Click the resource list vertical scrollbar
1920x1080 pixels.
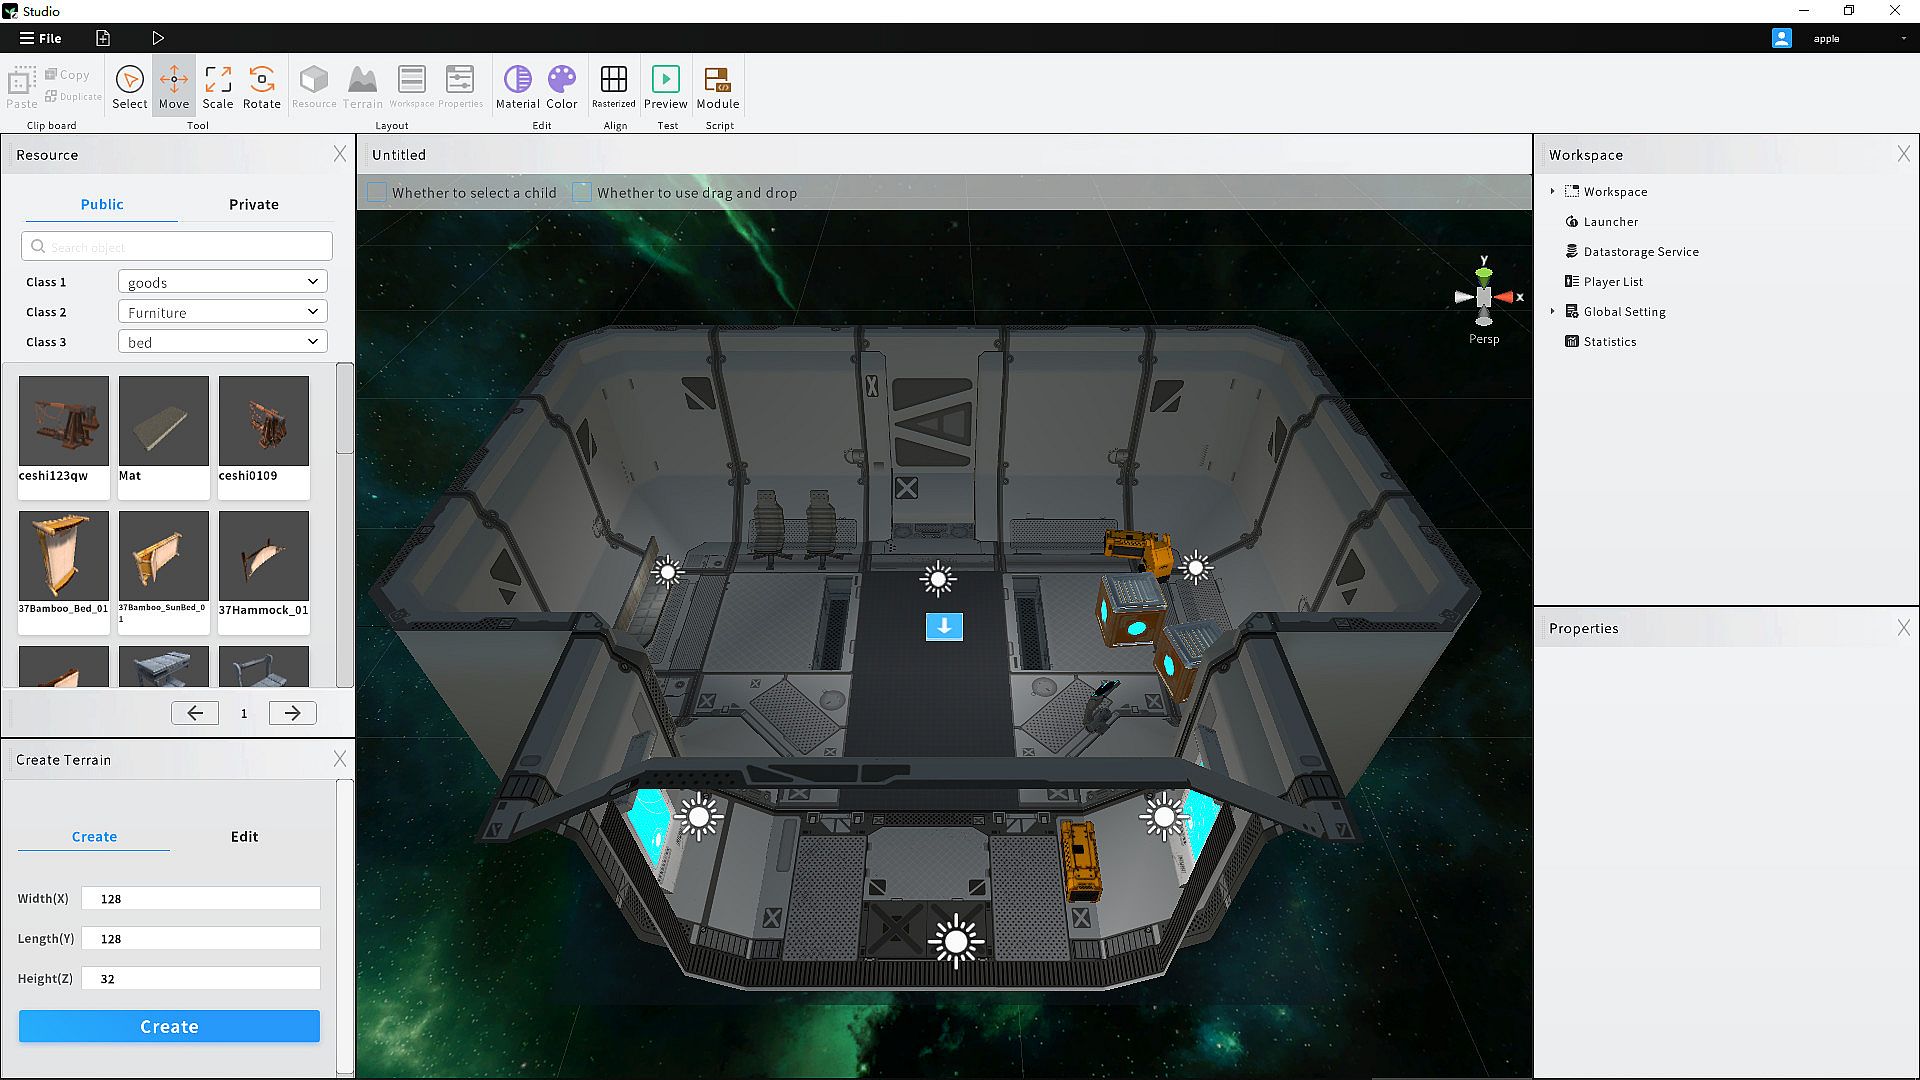(x=345, y=410)
